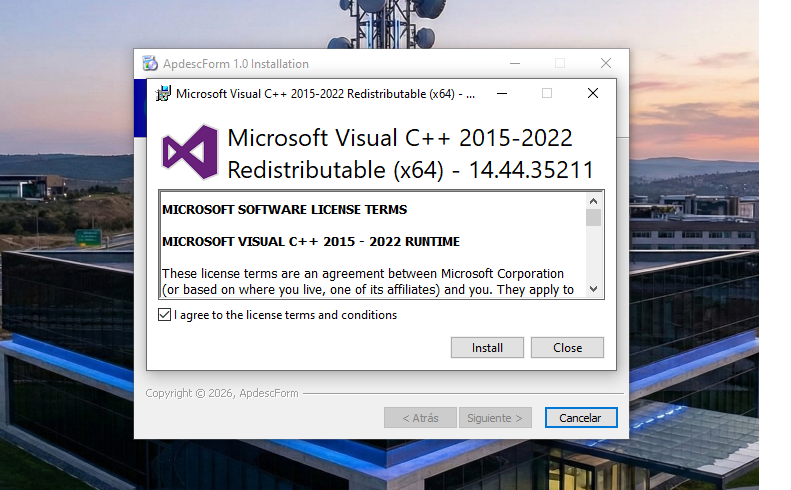Cancel the ApdescForm installation with Cancelar

581,418
